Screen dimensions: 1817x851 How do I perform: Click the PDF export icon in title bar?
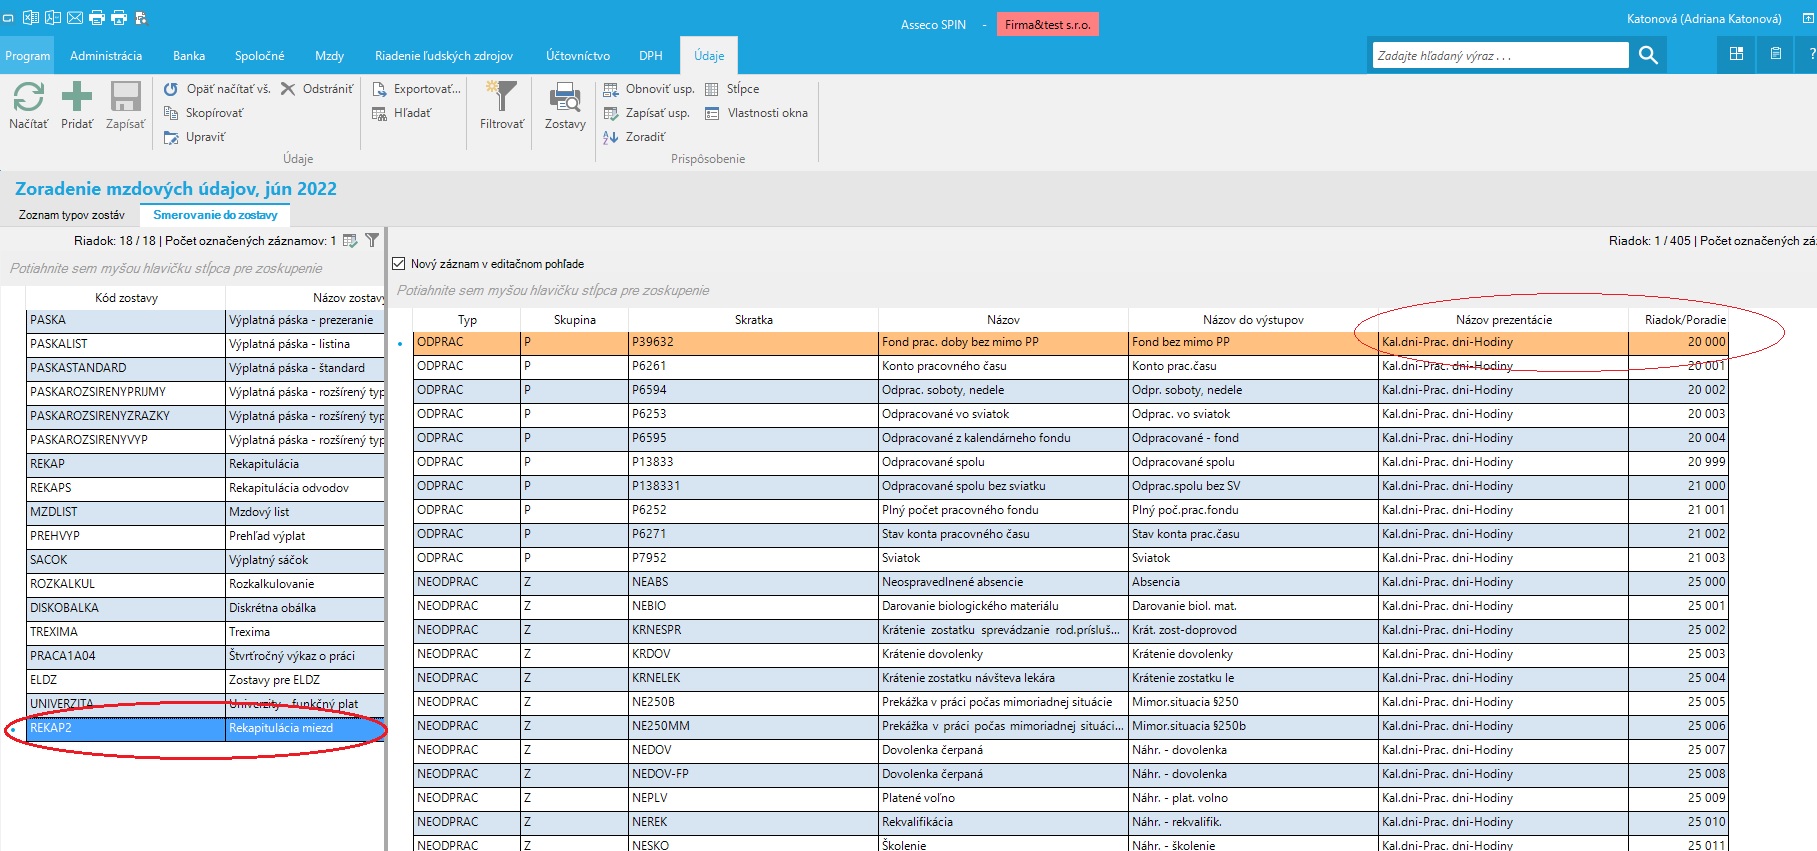pyautogui.click(x=52, y=17)
